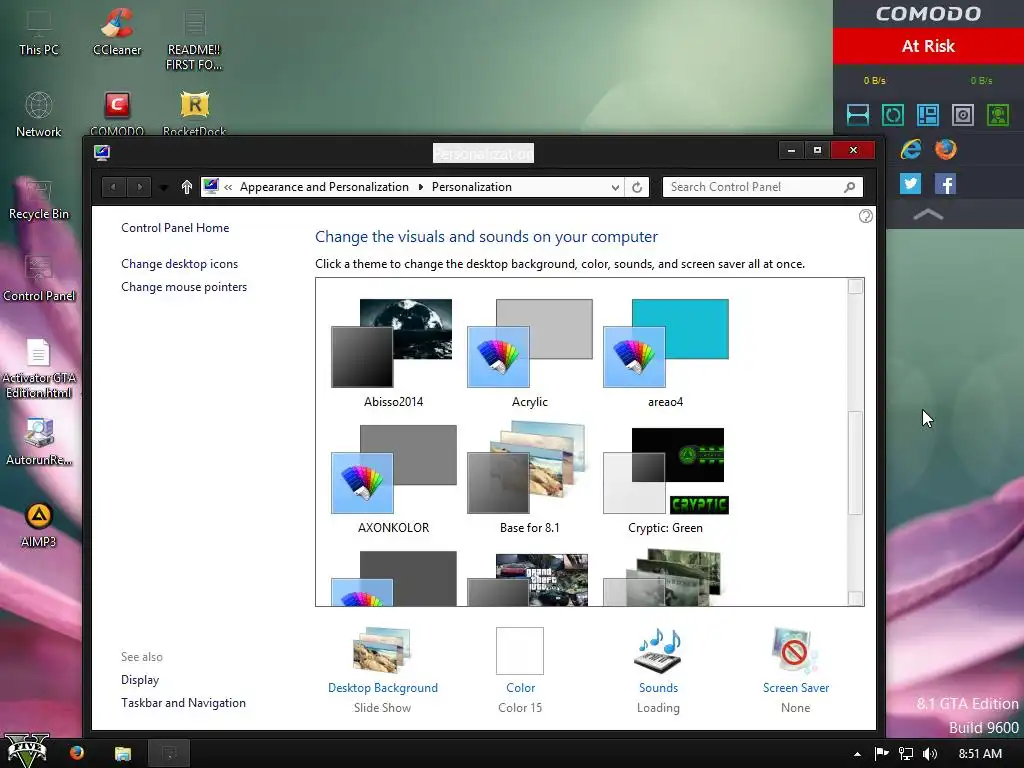
Task: Click Twitter icon in COMODO widget
Action: pos(910,184)
